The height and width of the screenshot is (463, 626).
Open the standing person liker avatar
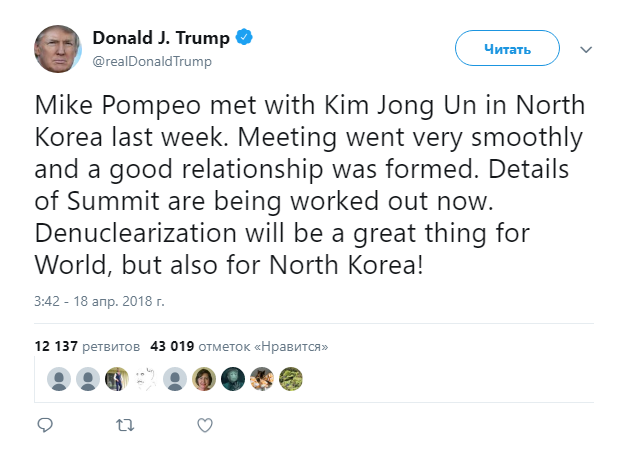tap(117, 379)
